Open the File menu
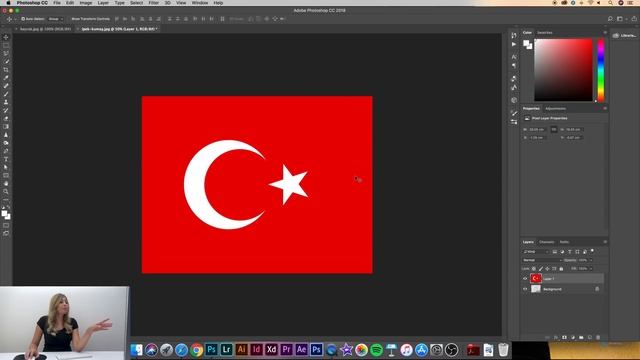Screen dimensions: 640x360 click(x=57, y=3)
